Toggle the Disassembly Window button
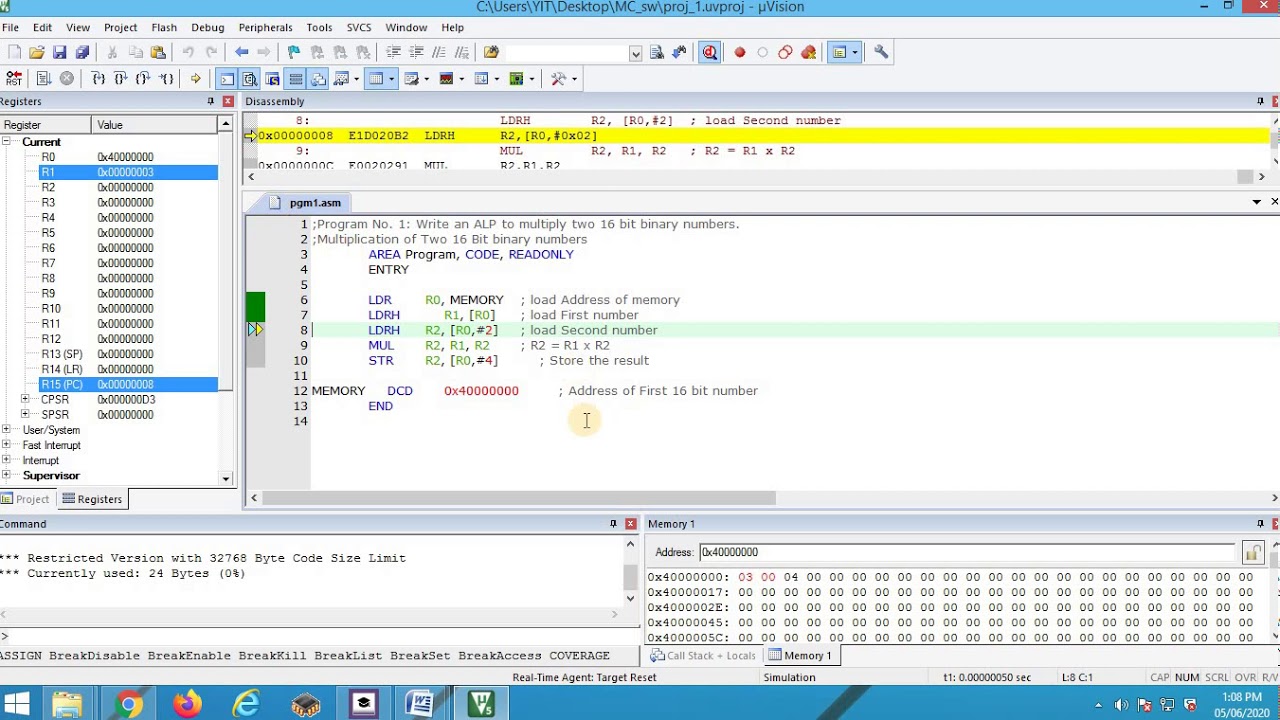 [x=250, y=78]
